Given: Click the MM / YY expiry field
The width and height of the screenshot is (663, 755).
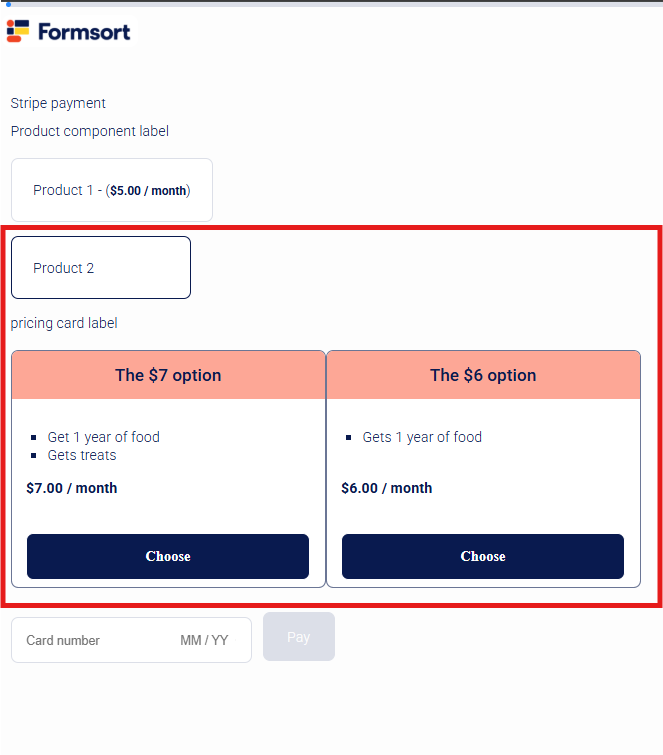Looking at the screenshot, I should 204,640.
